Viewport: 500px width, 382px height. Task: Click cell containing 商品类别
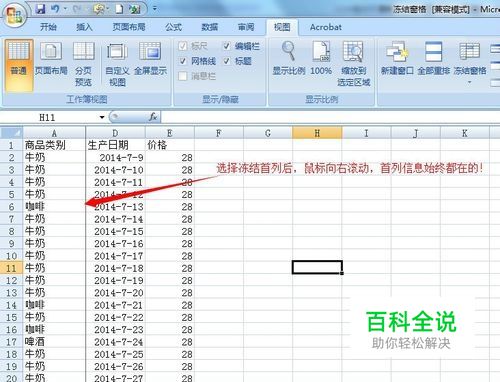pyautogui.click(x=54, y=145)
